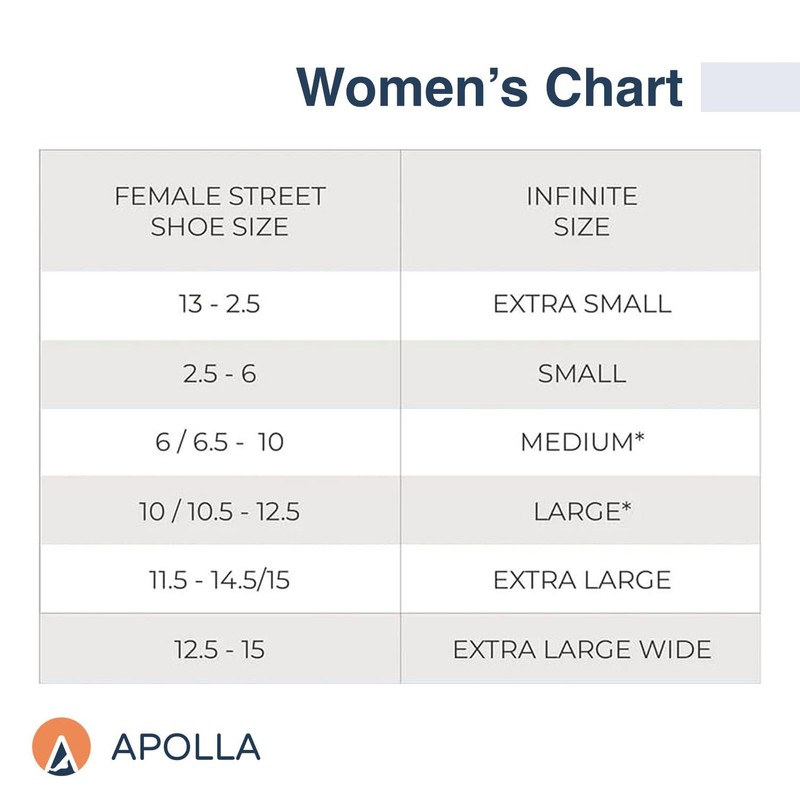Click the 11.5 - 14.5/15 shoe range
Screen dimensions: 800x800
point(220,580)
